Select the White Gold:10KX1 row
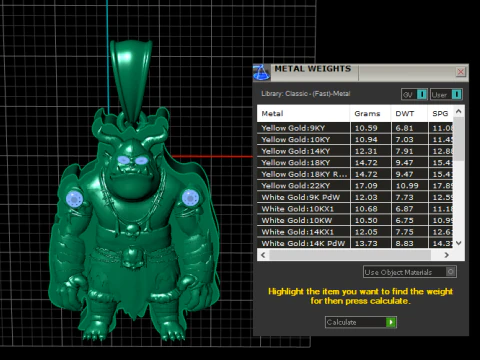Screen dimensions: 480x360 355,209
